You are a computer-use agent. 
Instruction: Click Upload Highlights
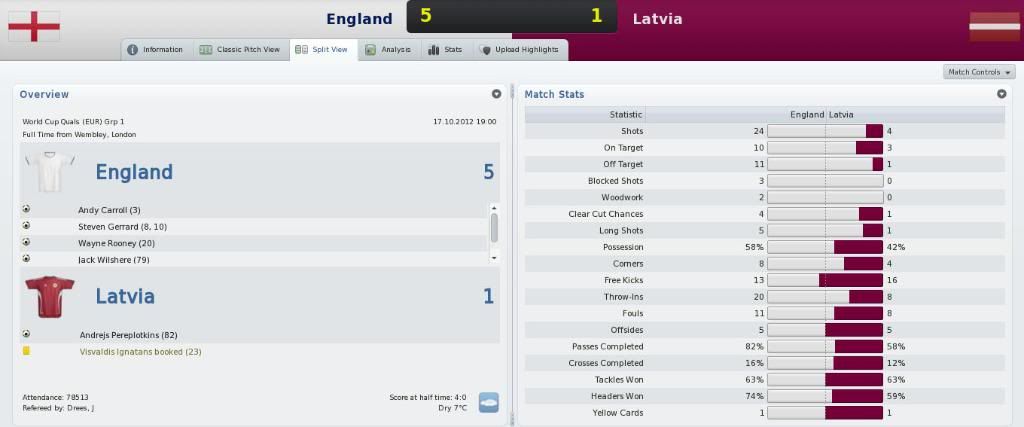pos(519,50)
